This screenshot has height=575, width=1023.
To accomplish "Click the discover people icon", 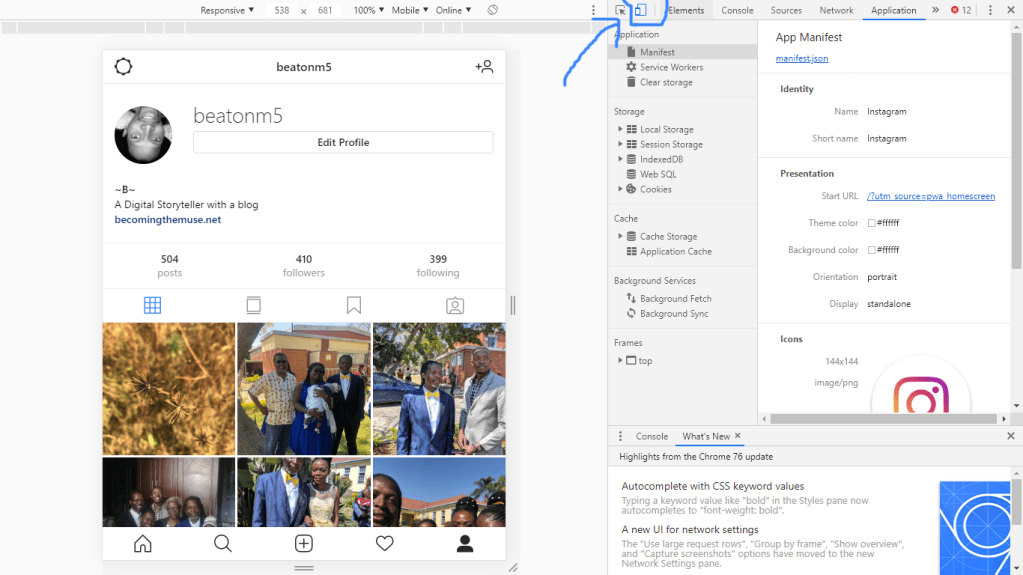I will (x=484, y=67).
